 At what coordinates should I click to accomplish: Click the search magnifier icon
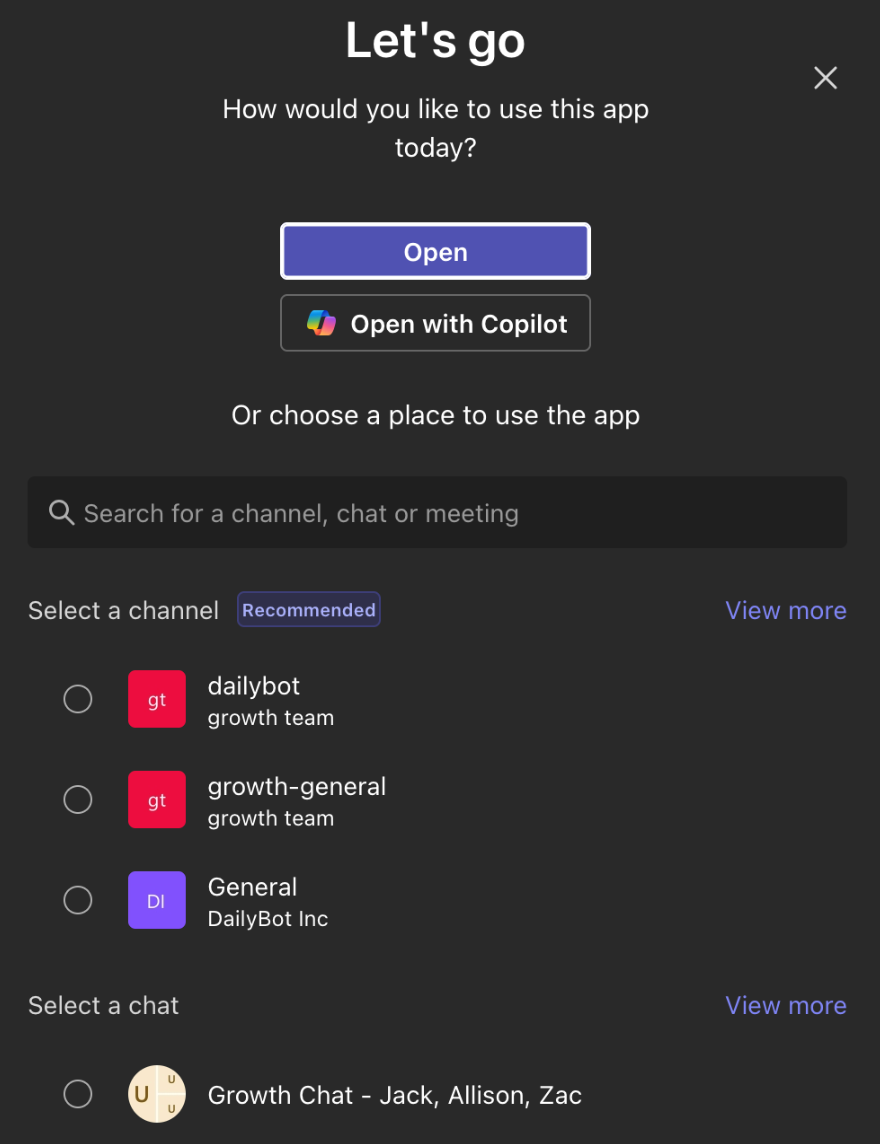(61, 513)
